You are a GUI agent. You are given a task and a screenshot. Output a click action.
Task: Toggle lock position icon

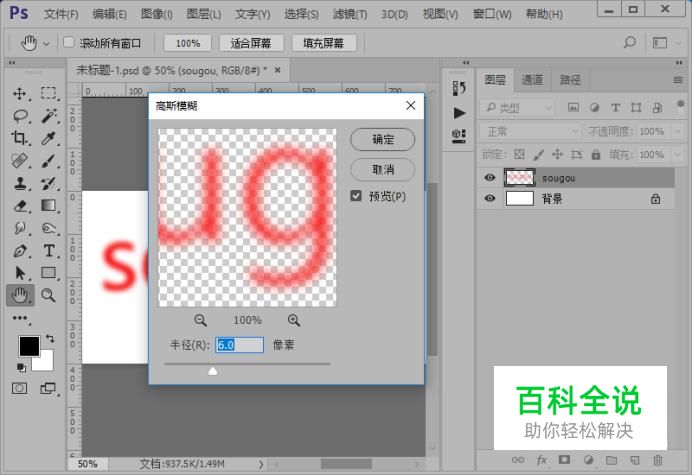[x=557, y=154]
